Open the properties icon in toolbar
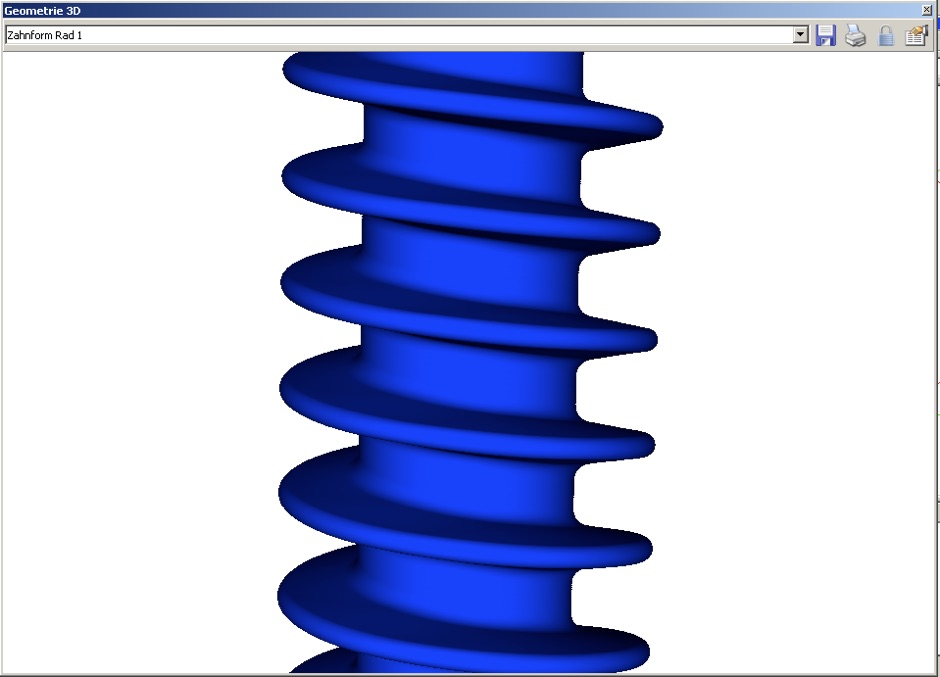 (x=916, y=35)
